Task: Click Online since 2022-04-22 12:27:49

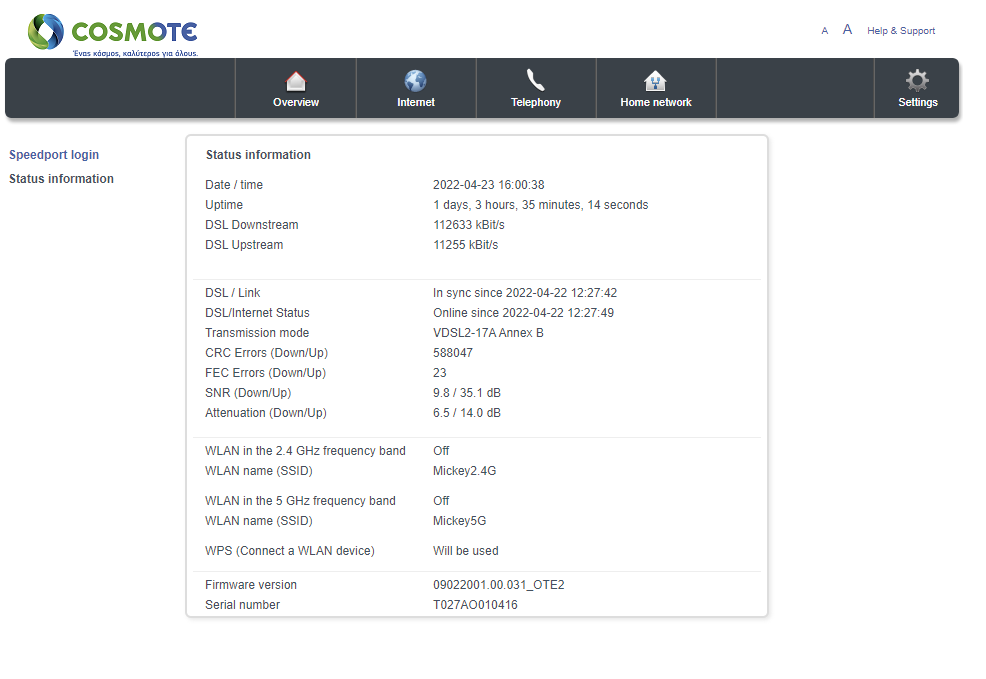Action: (x=523, y=313)
